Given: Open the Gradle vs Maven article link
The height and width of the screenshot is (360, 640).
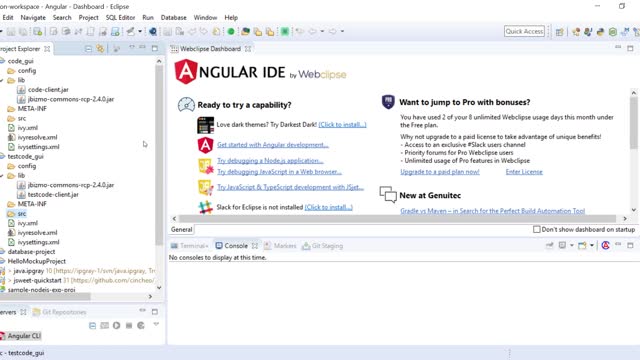Looking at the screenshot, I should (492, 211).
